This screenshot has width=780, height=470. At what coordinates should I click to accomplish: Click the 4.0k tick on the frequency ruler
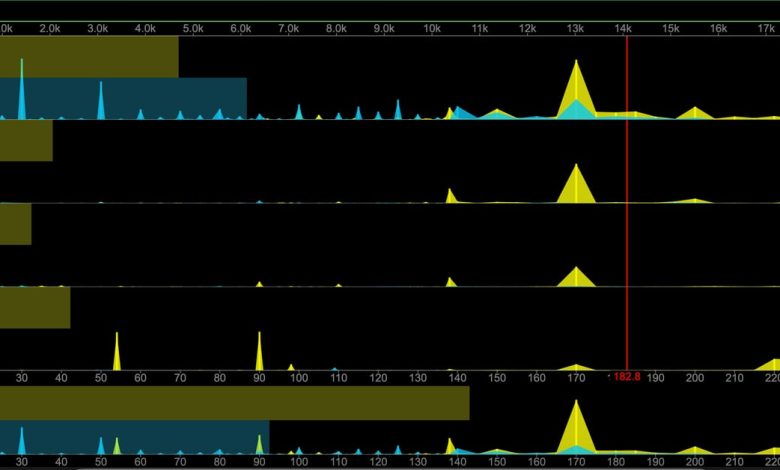pyautogui.click(x=145, y=30)
